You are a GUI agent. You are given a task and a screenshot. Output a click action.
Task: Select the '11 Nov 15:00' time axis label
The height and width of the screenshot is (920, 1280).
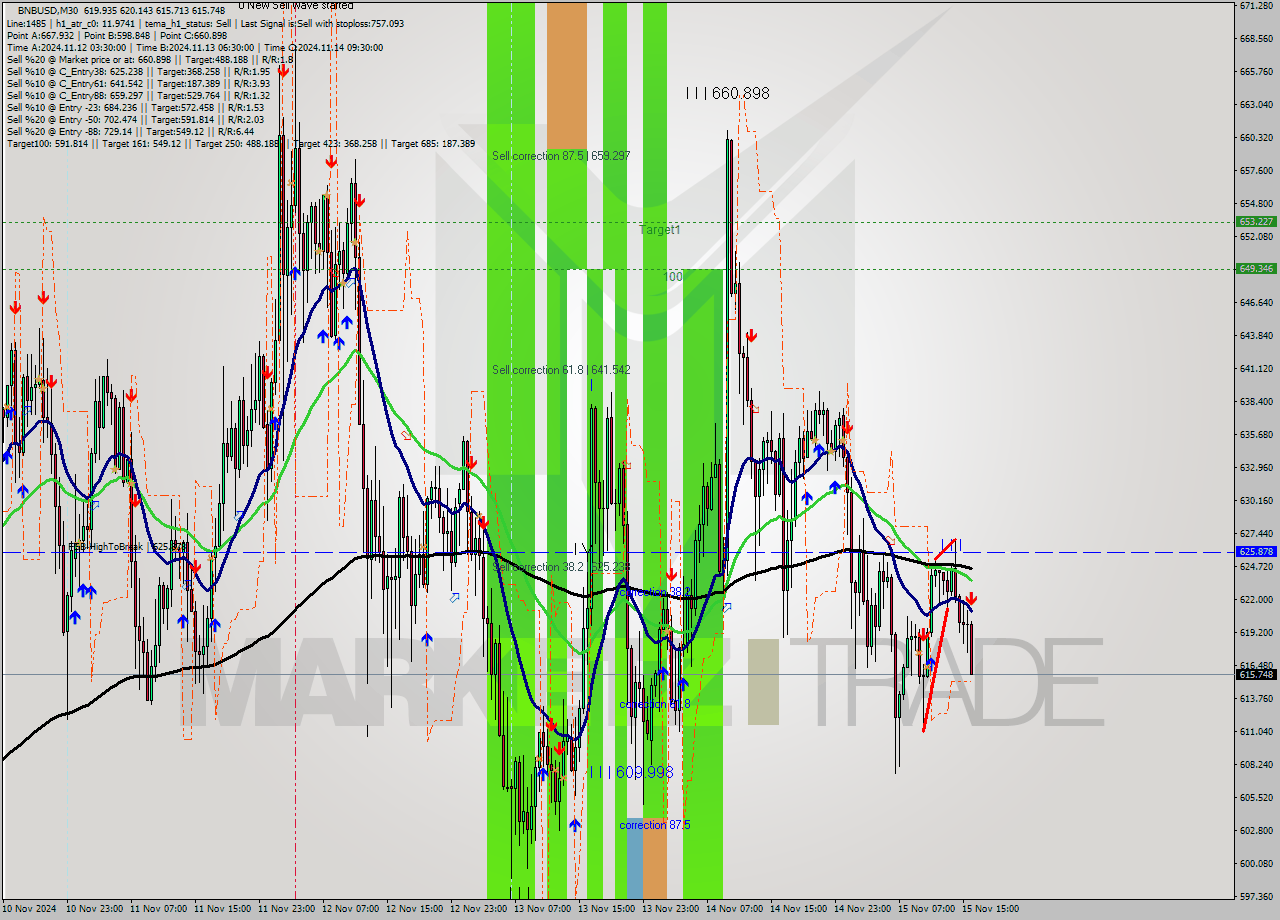point(222,909)
